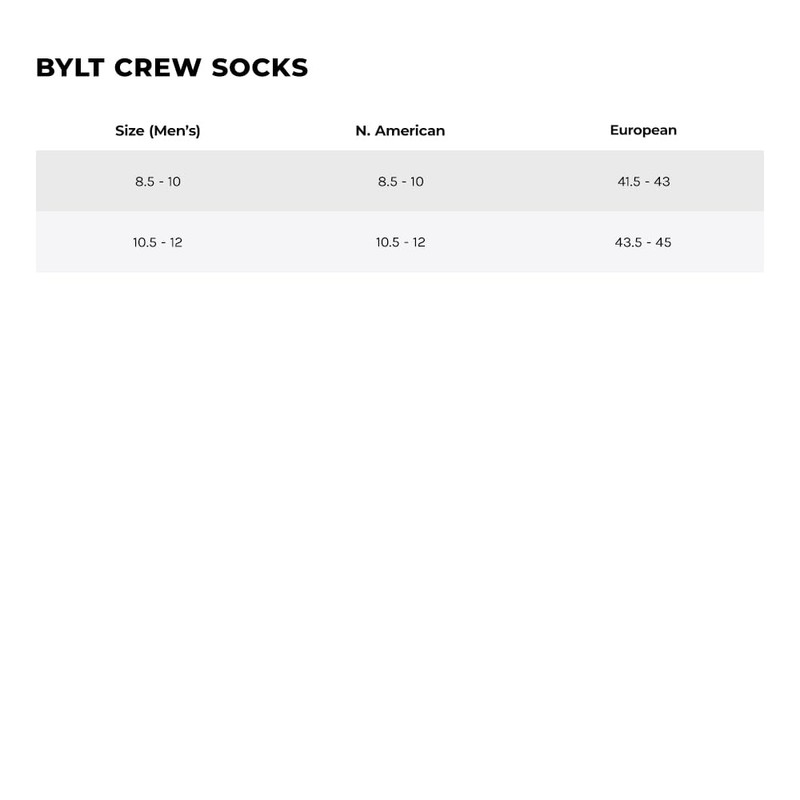Click 8.5 - 10 under Size (Men's)

158,182
